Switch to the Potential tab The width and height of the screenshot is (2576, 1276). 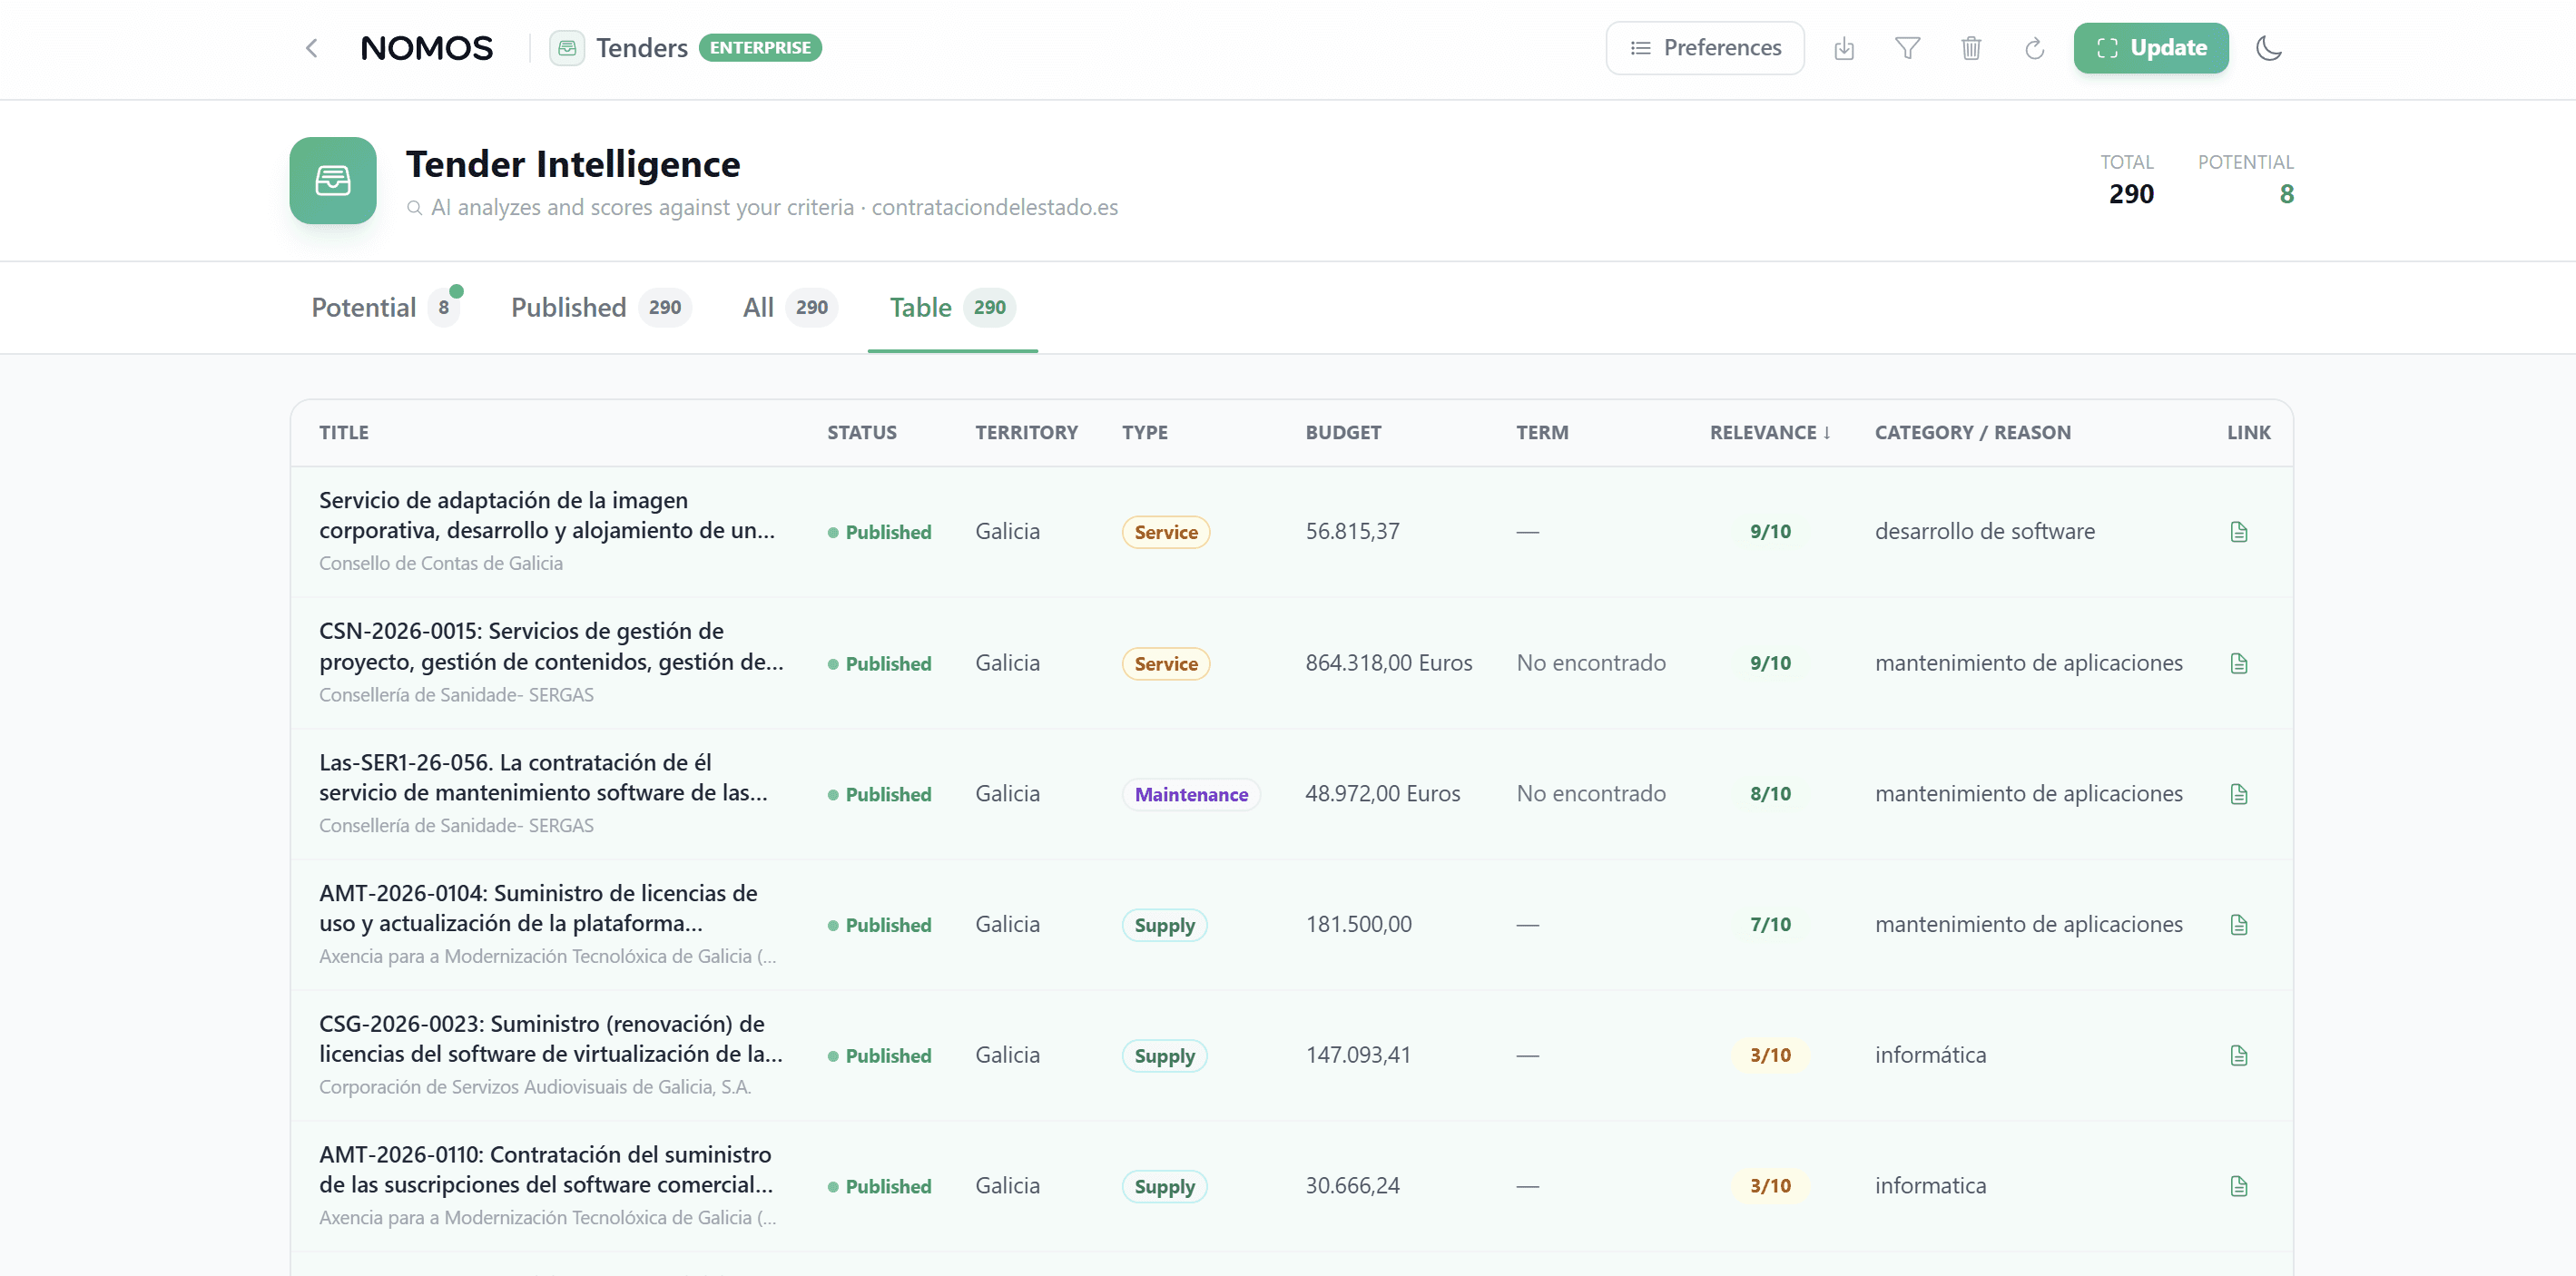385,307
